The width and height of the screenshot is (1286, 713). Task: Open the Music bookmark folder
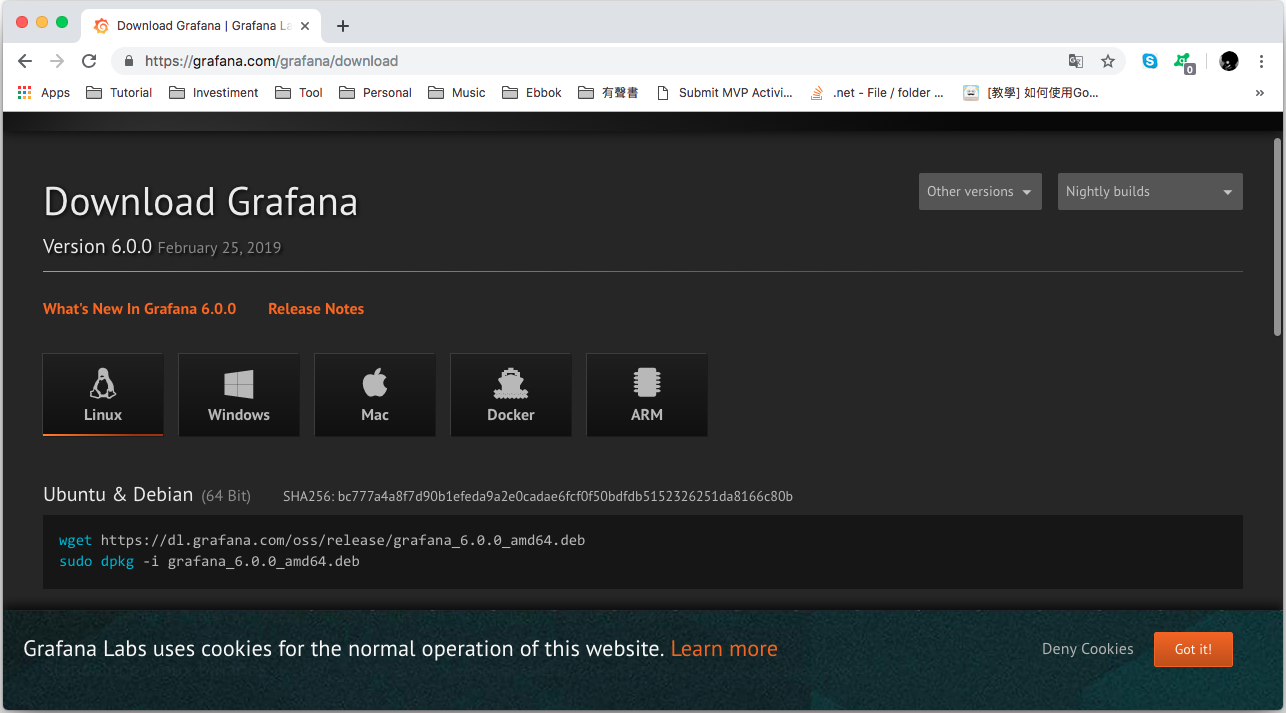coord(457,93)
